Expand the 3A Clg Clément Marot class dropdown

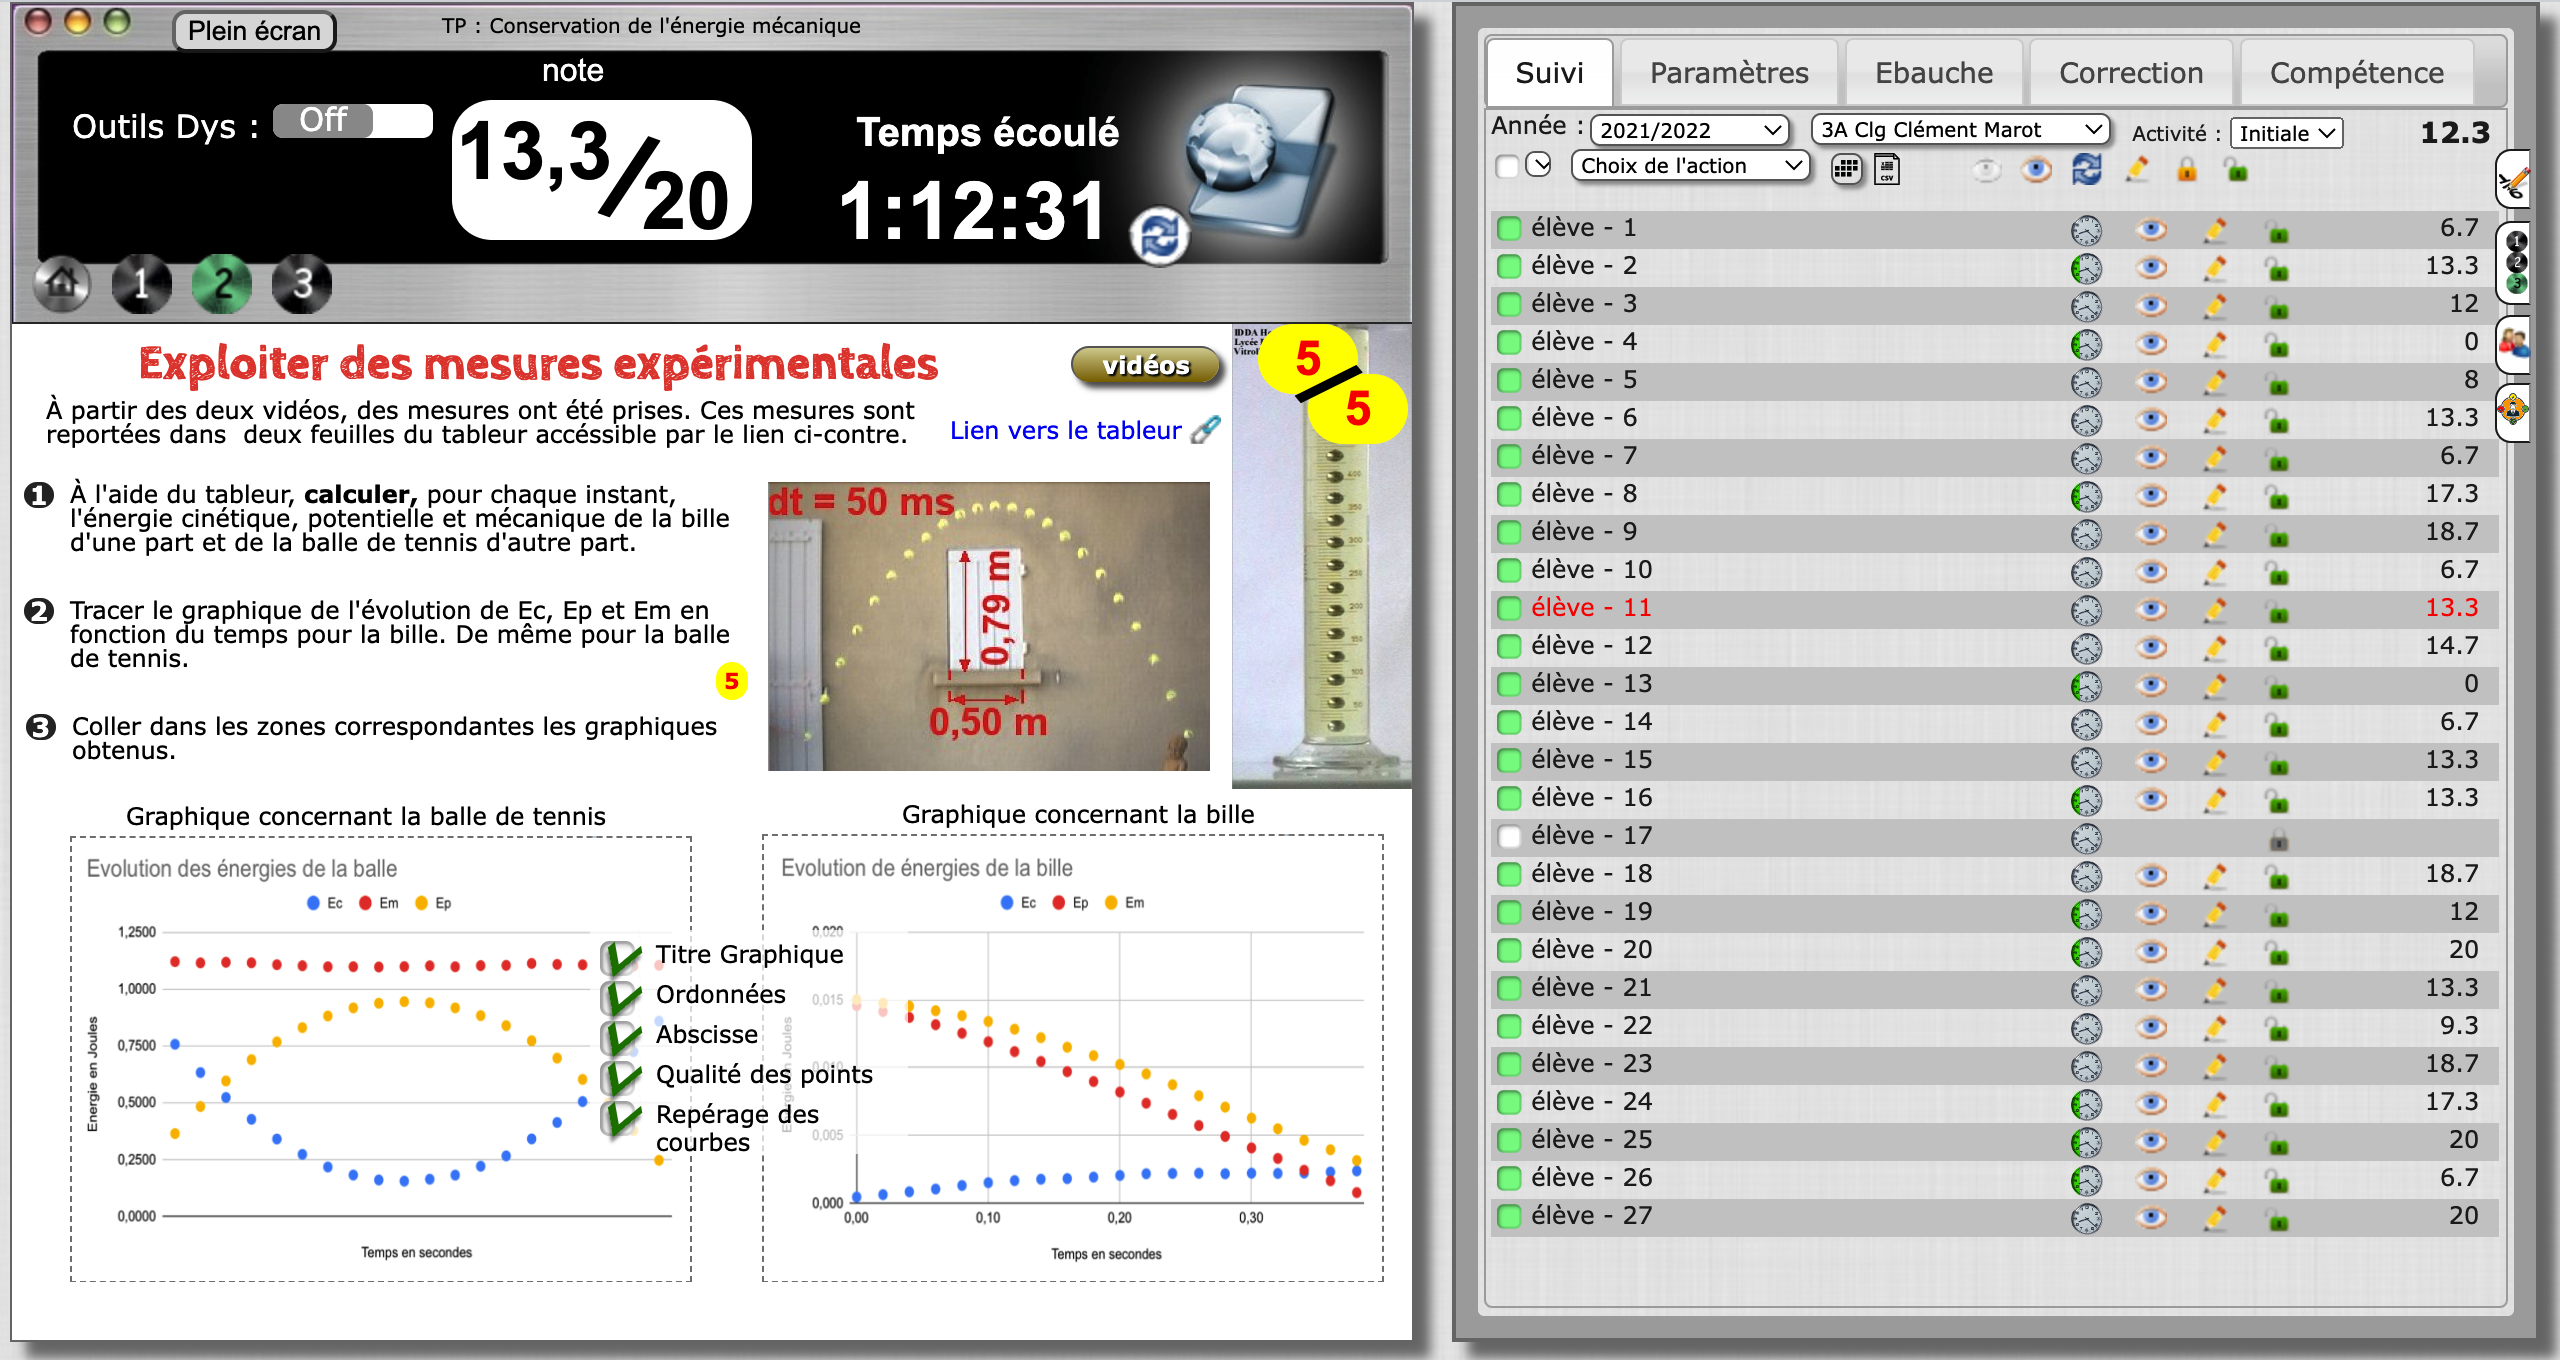(1960, 130)
